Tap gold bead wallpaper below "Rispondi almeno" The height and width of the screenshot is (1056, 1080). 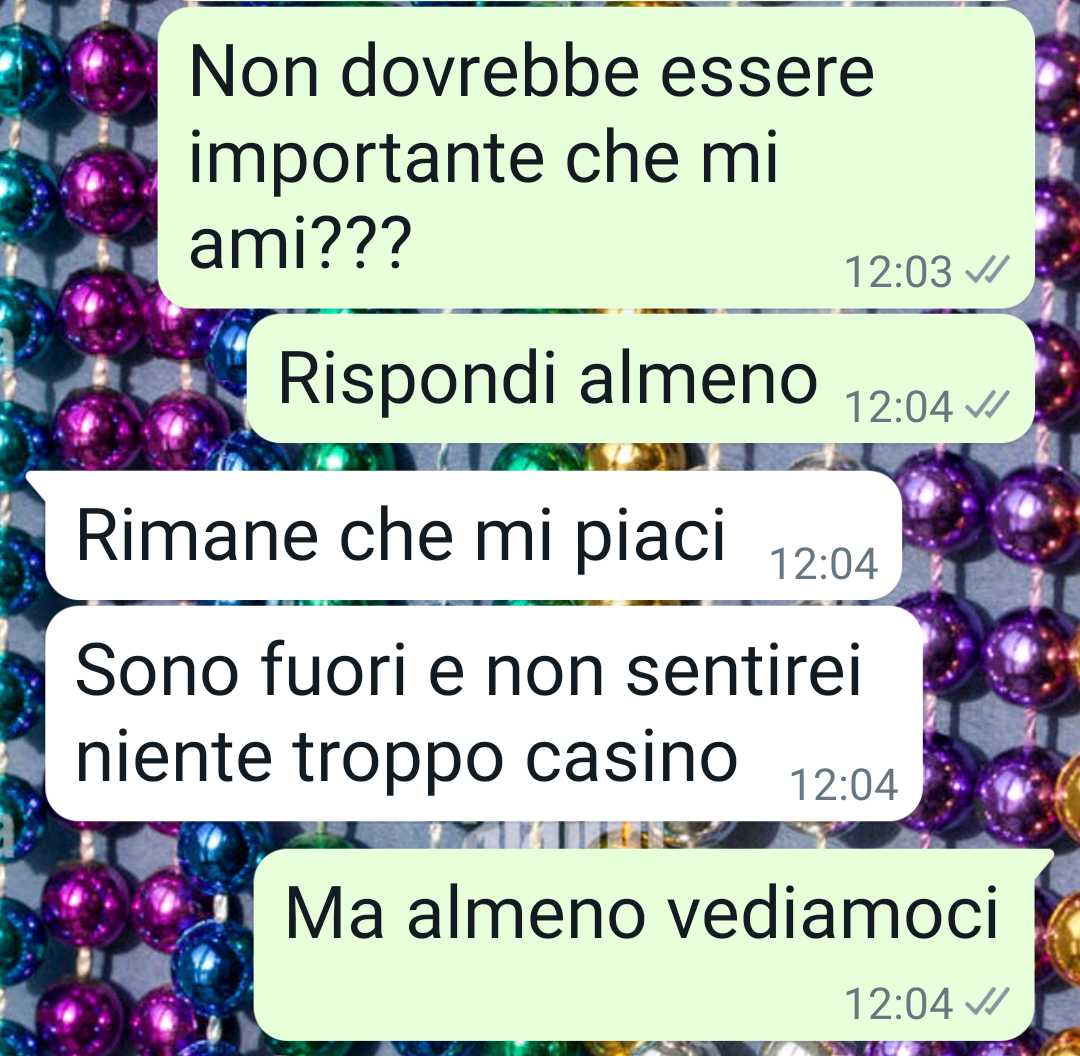tap(635, 456)
